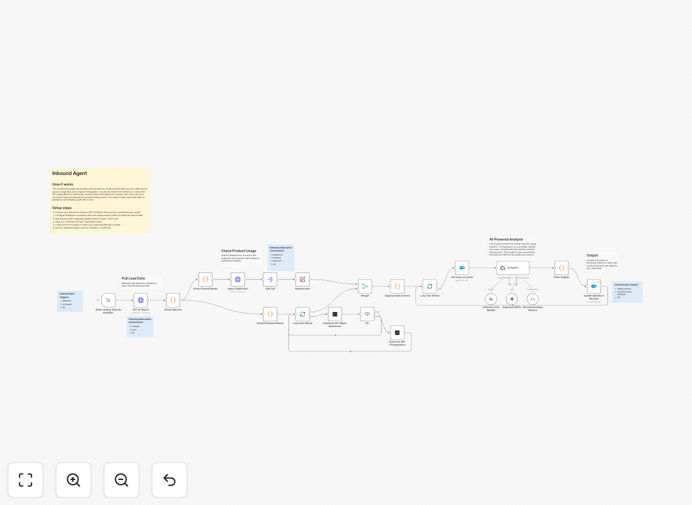The height and width of the screenshot is (505, 692).
Task: Select blue Customization Triggers note beside the trigger
Action: click(x=70, y=301)
